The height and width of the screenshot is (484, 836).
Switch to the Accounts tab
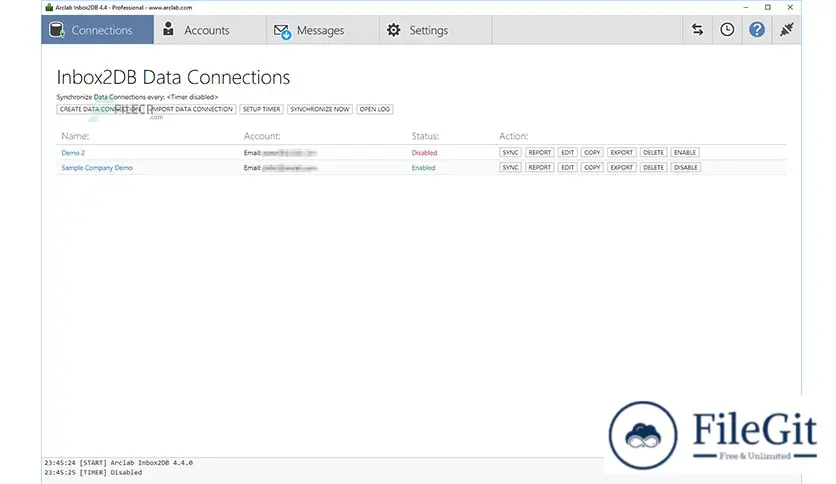point(210,30)
